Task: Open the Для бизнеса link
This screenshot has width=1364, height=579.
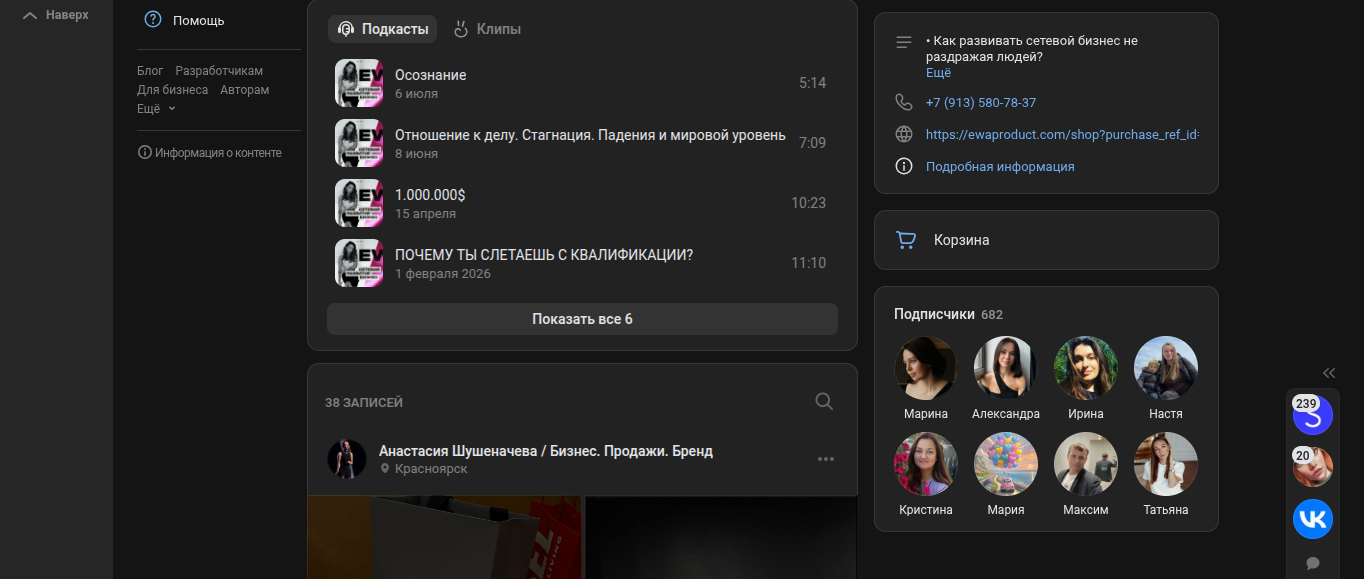Action: click(x=173, y=90)
